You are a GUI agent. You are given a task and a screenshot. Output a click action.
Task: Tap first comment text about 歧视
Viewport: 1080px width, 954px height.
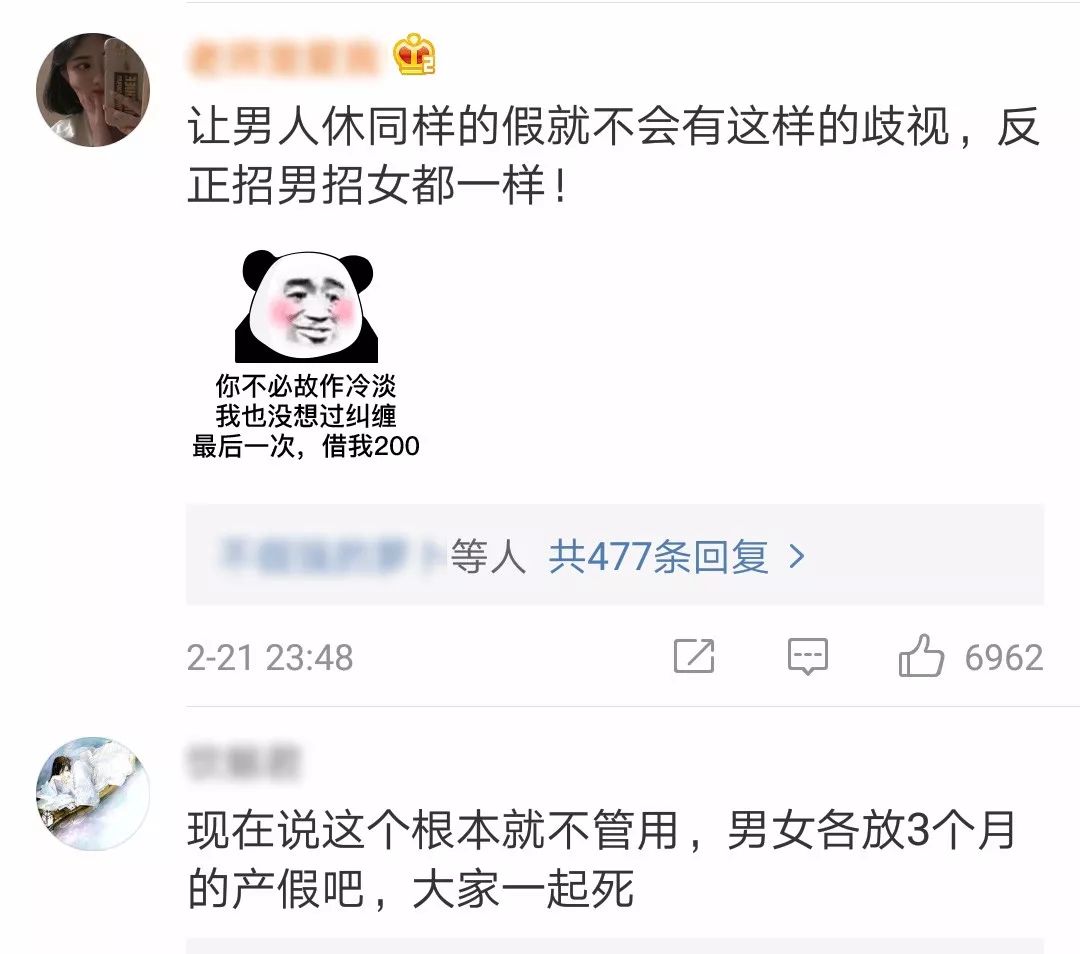point(614,156)
